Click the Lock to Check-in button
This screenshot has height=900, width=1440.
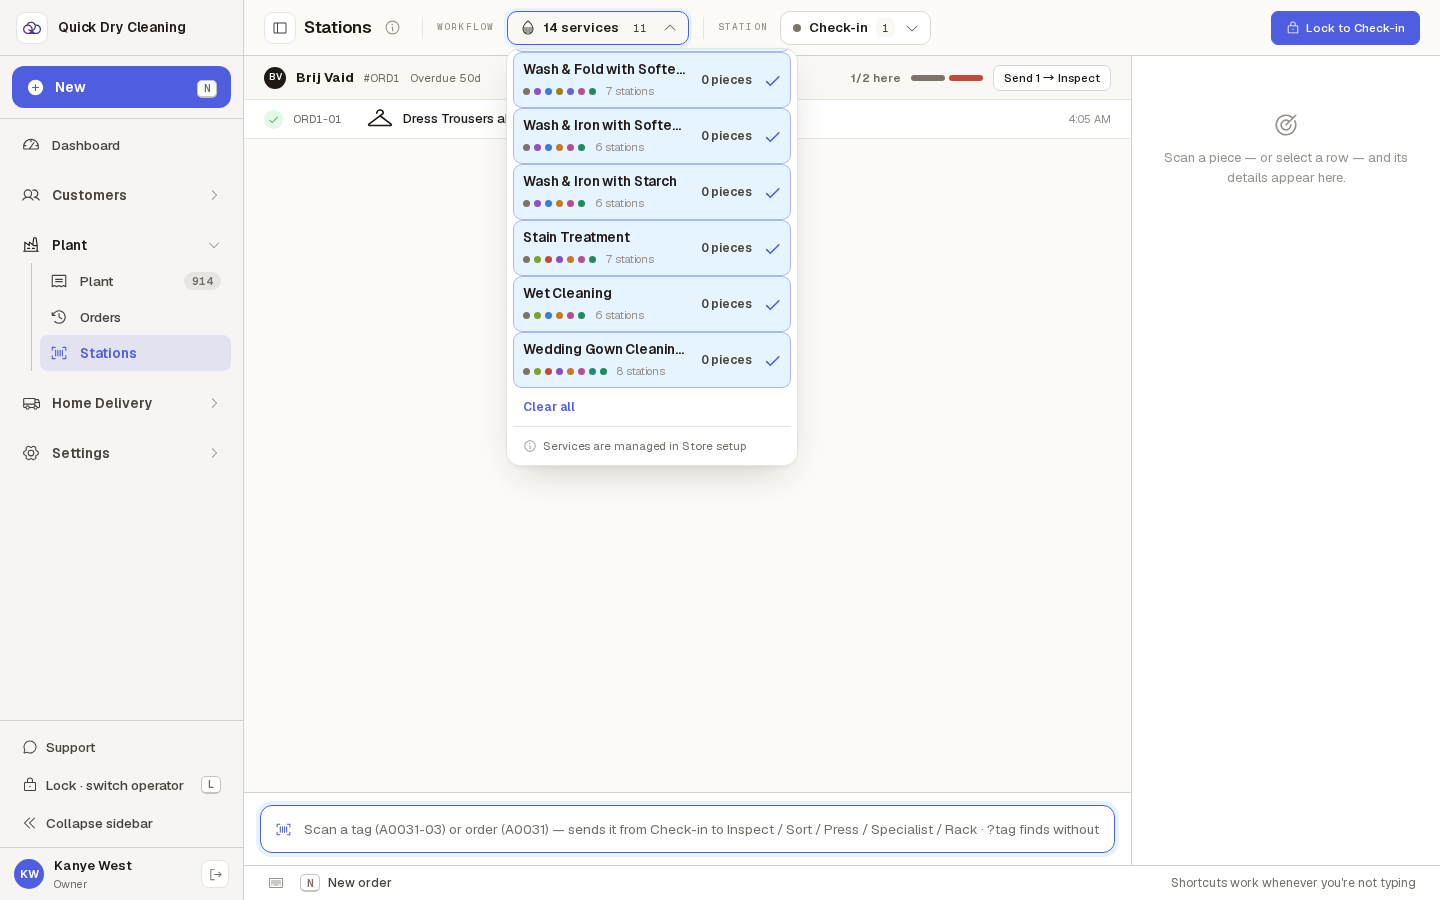1345,28
